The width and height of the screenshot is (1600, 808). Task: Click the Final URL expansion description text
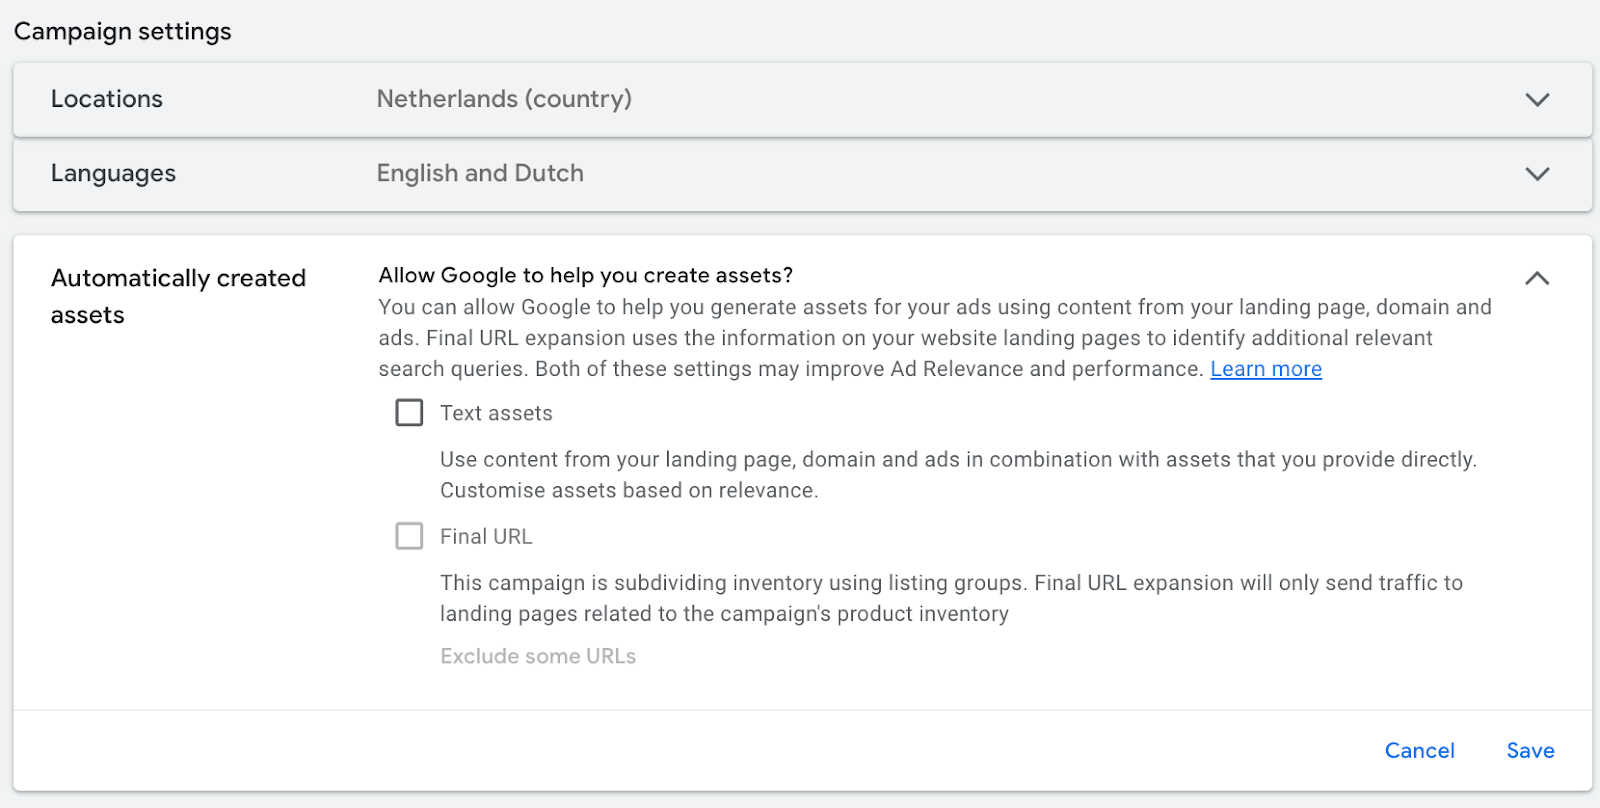(x=950, y=598)
